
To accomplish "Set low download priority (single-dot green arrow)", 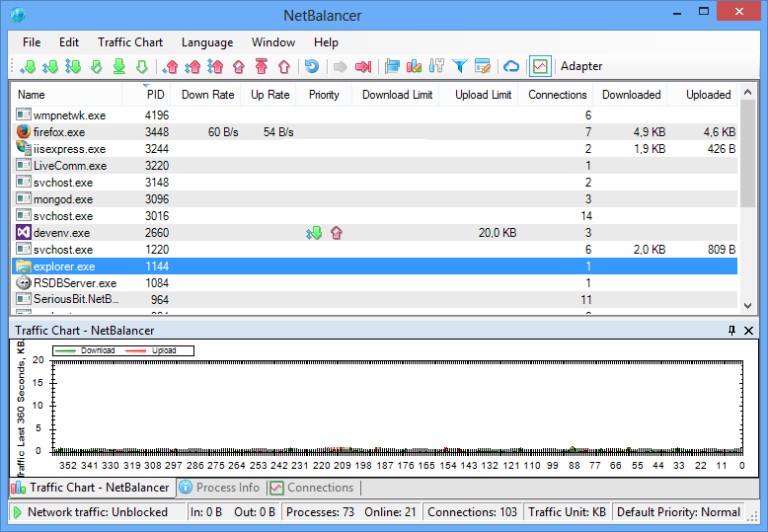I will 28,66.
